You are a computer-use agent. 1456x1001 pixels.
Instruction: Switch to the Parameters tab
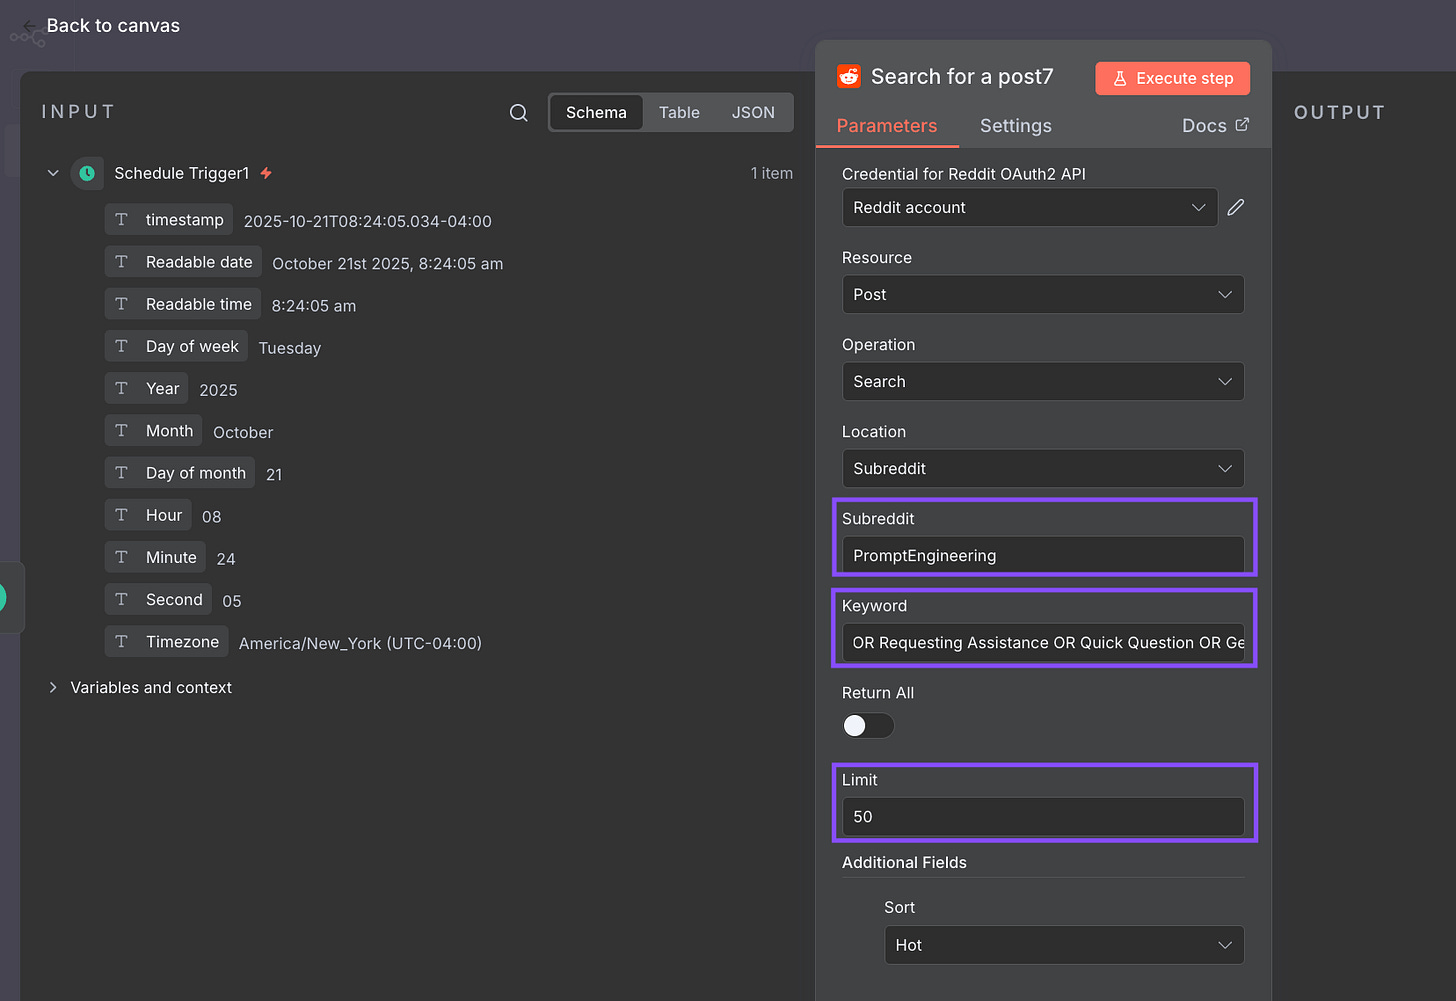(x=887, y=126)
